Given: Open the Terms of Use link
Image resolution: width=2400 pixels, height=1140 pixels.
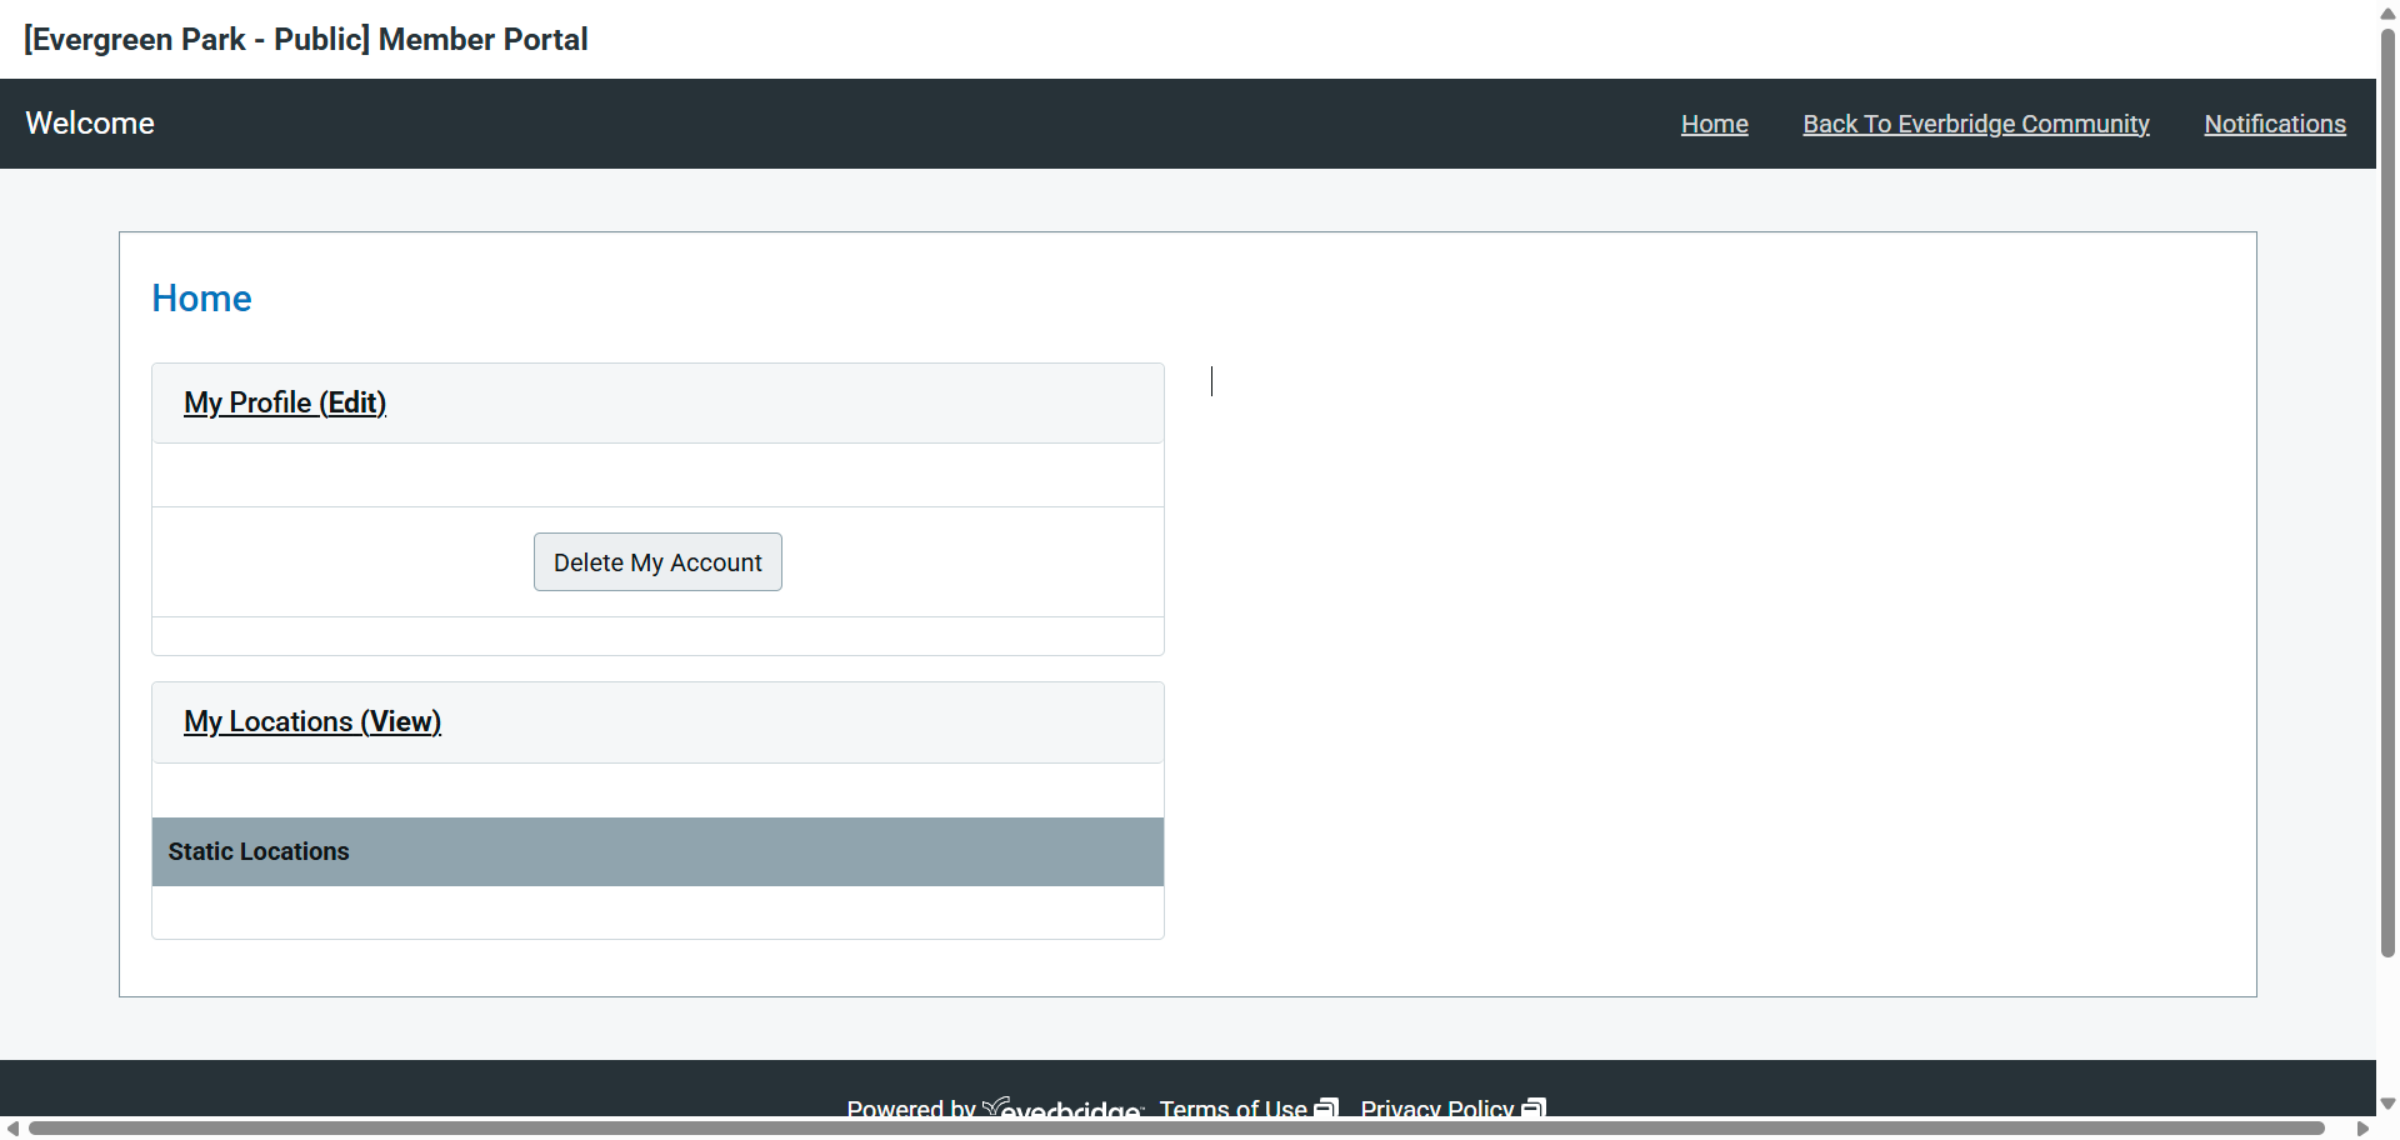Looking at the screenshot, I should 1233,1108.
